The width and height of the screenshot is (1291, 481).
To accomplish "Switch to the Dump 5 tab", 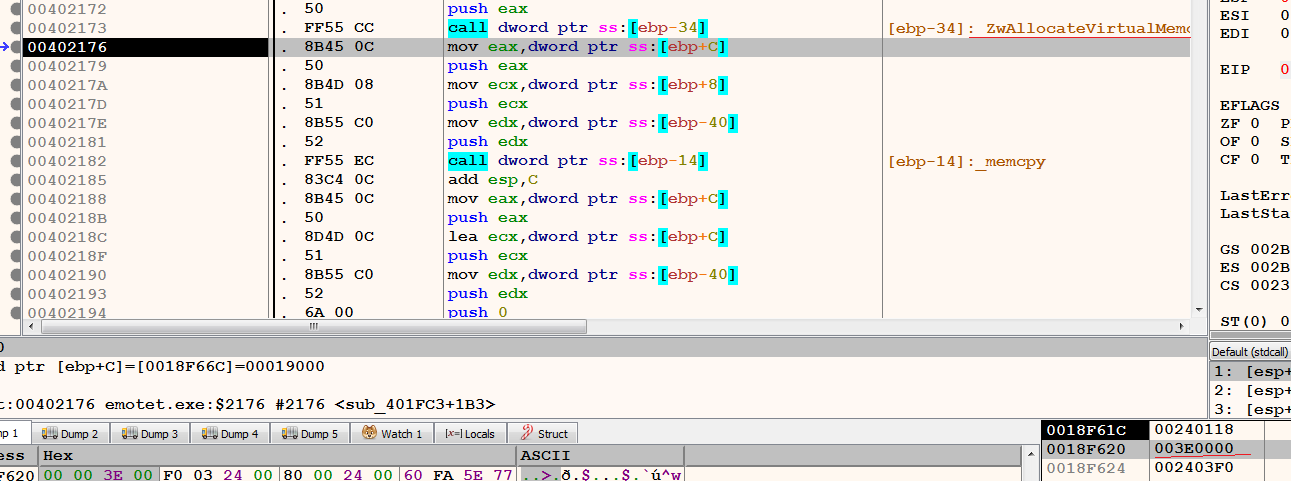I will (x=310, y=433).
